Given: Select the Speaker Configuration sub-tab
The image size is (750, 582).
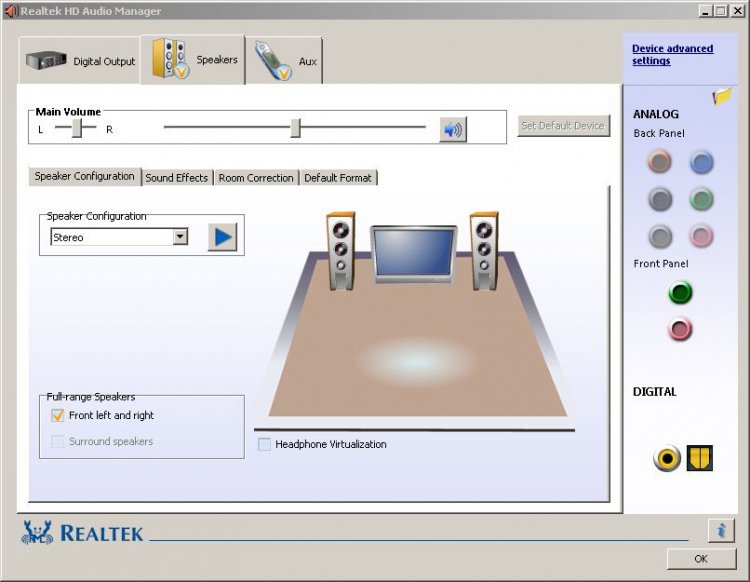Looking at the screenshot, I should tap(85, 176).
